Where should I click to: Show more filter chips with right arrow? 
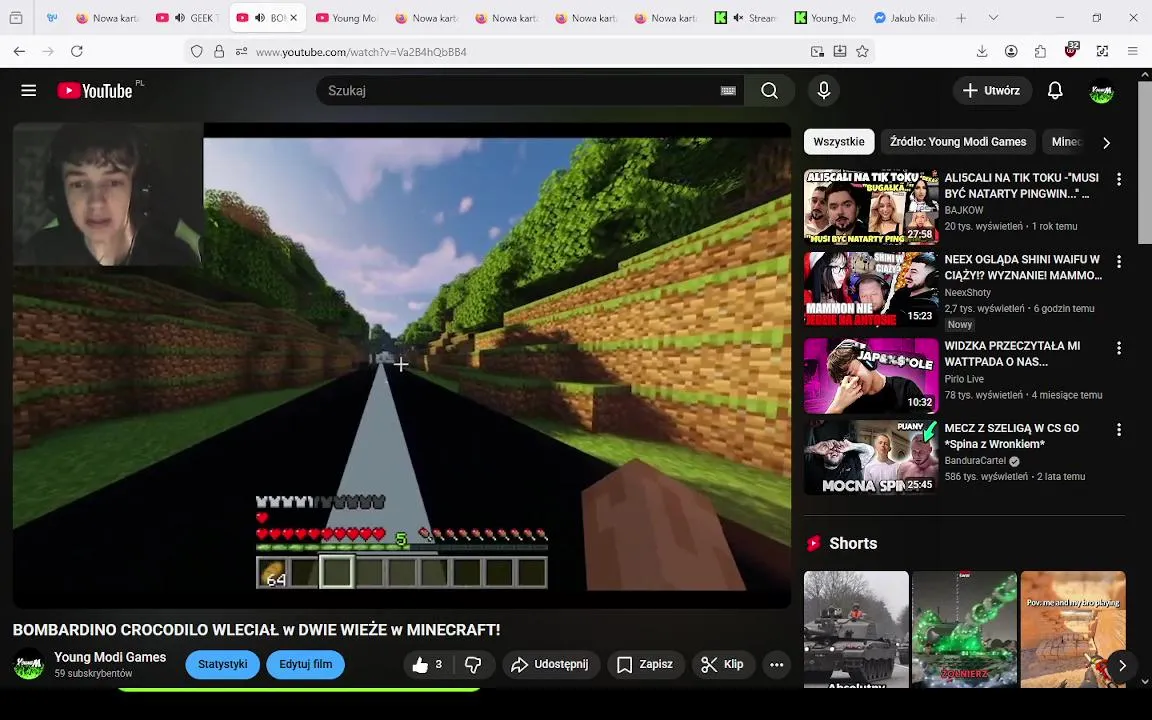coord(1106,143)
